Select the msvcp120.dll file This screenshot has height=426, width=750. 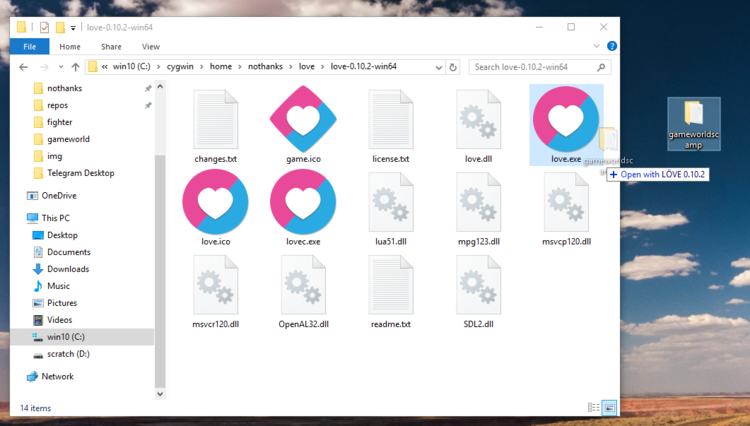pyautogui.click(x=566, y=202)
